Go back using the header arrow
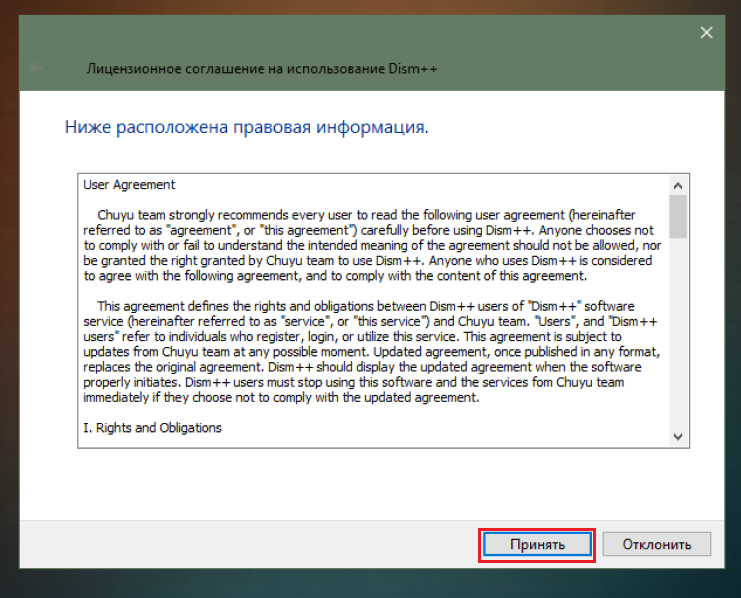The image size is (741, 598). click(37, 69)
